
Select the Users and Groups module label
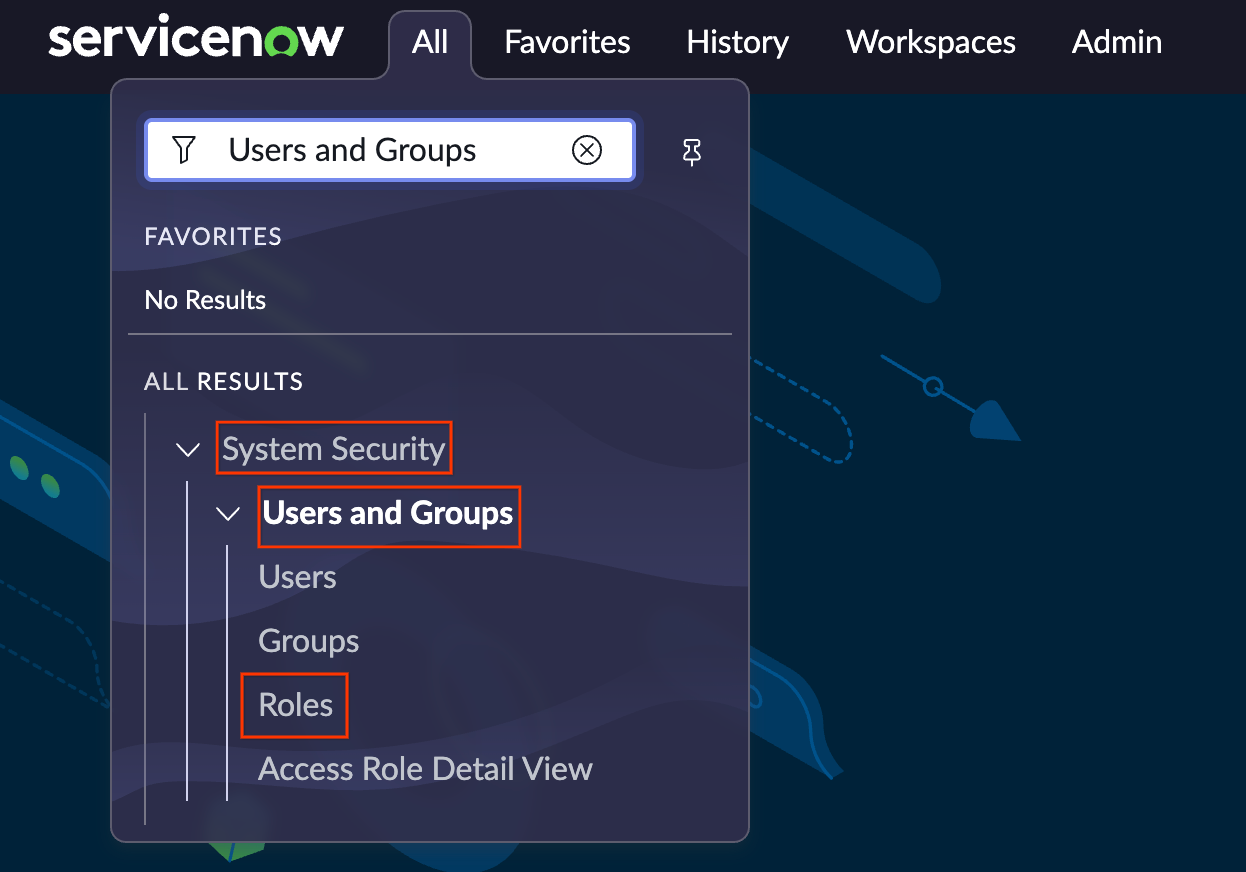click(x=388, y=514)
